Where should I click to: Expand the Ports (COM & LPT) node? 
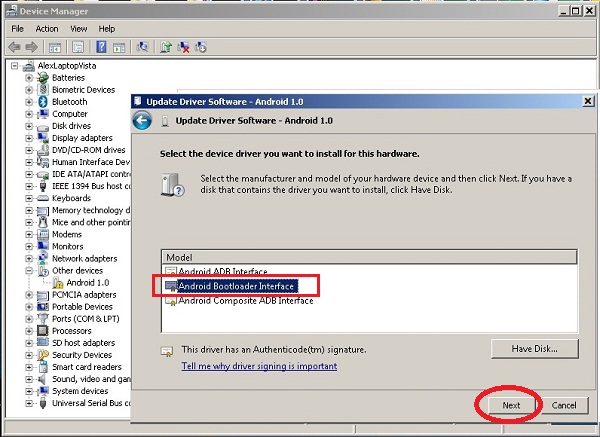click(29, 319)
